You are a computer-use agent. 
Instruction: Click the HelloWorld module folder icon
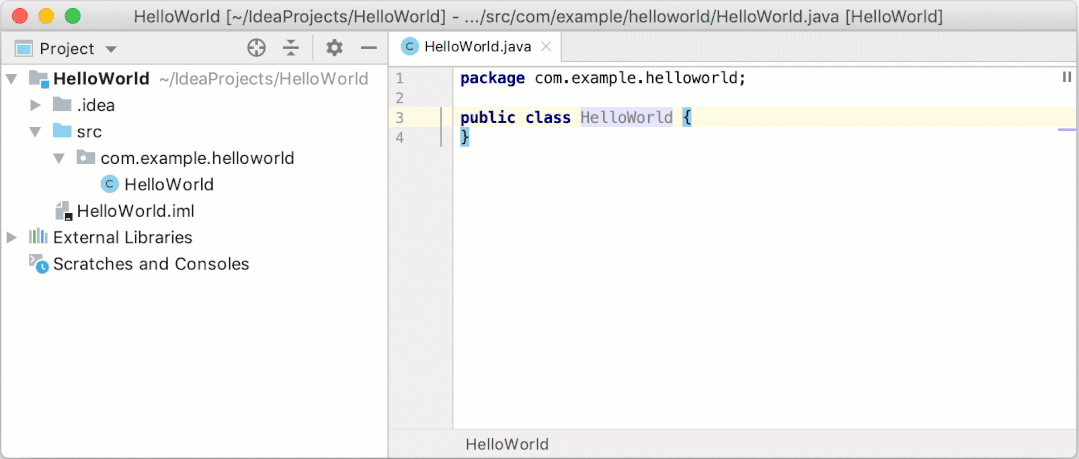(39, 79)
